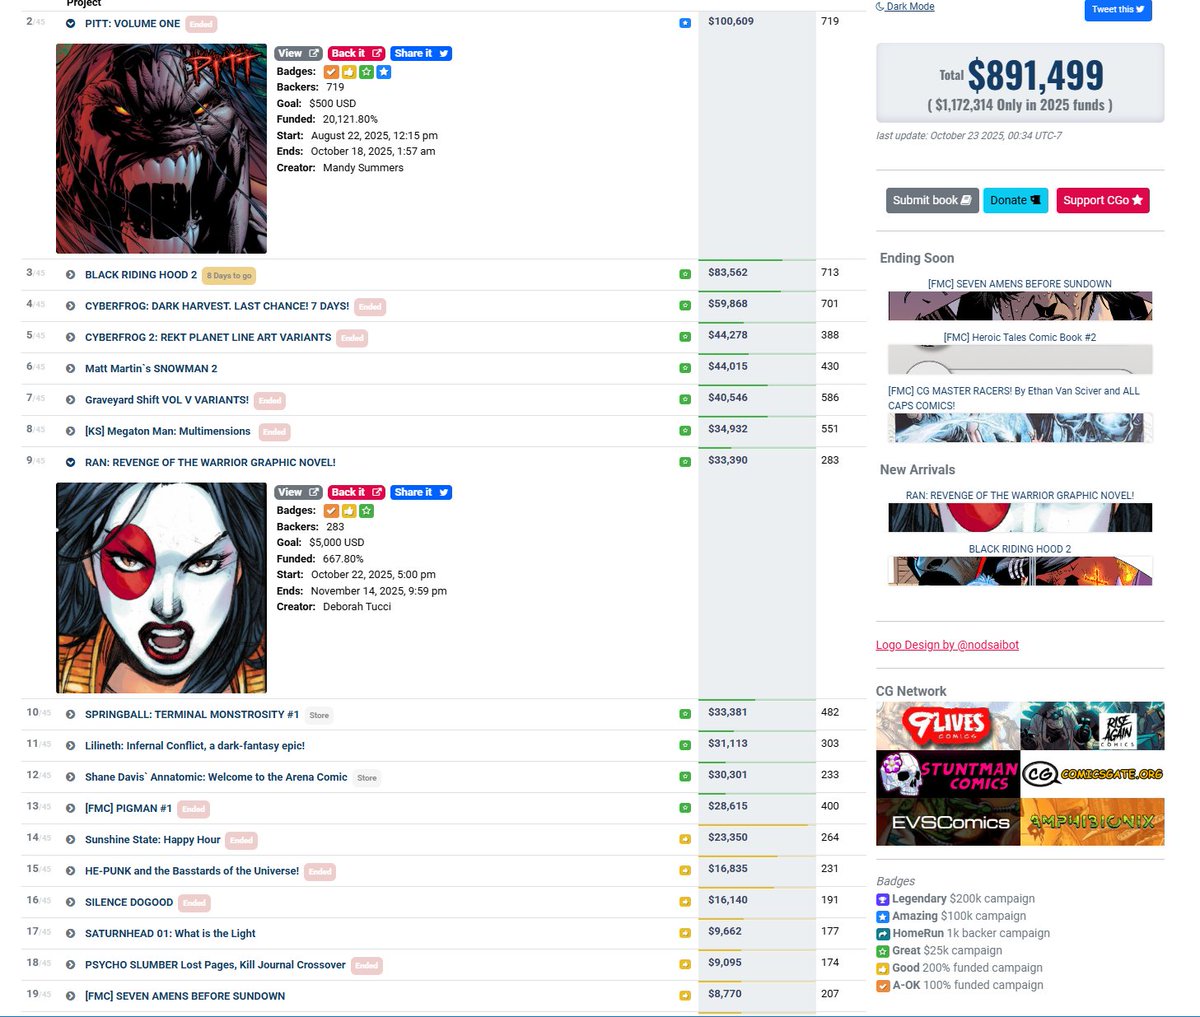Click the Donate button
This screenshot has width=1200, height=1017.
(1015, 200)
